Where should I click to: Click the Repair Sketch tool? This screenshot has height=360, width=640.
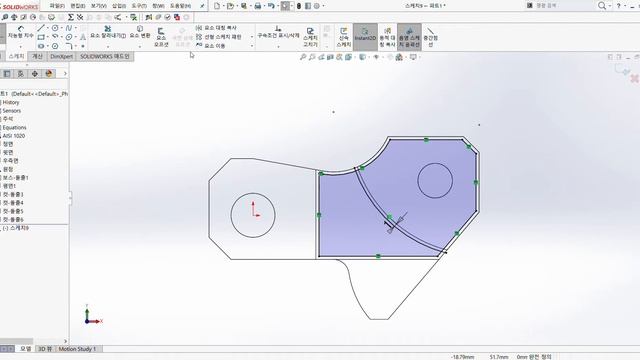(x=310, y=37)
